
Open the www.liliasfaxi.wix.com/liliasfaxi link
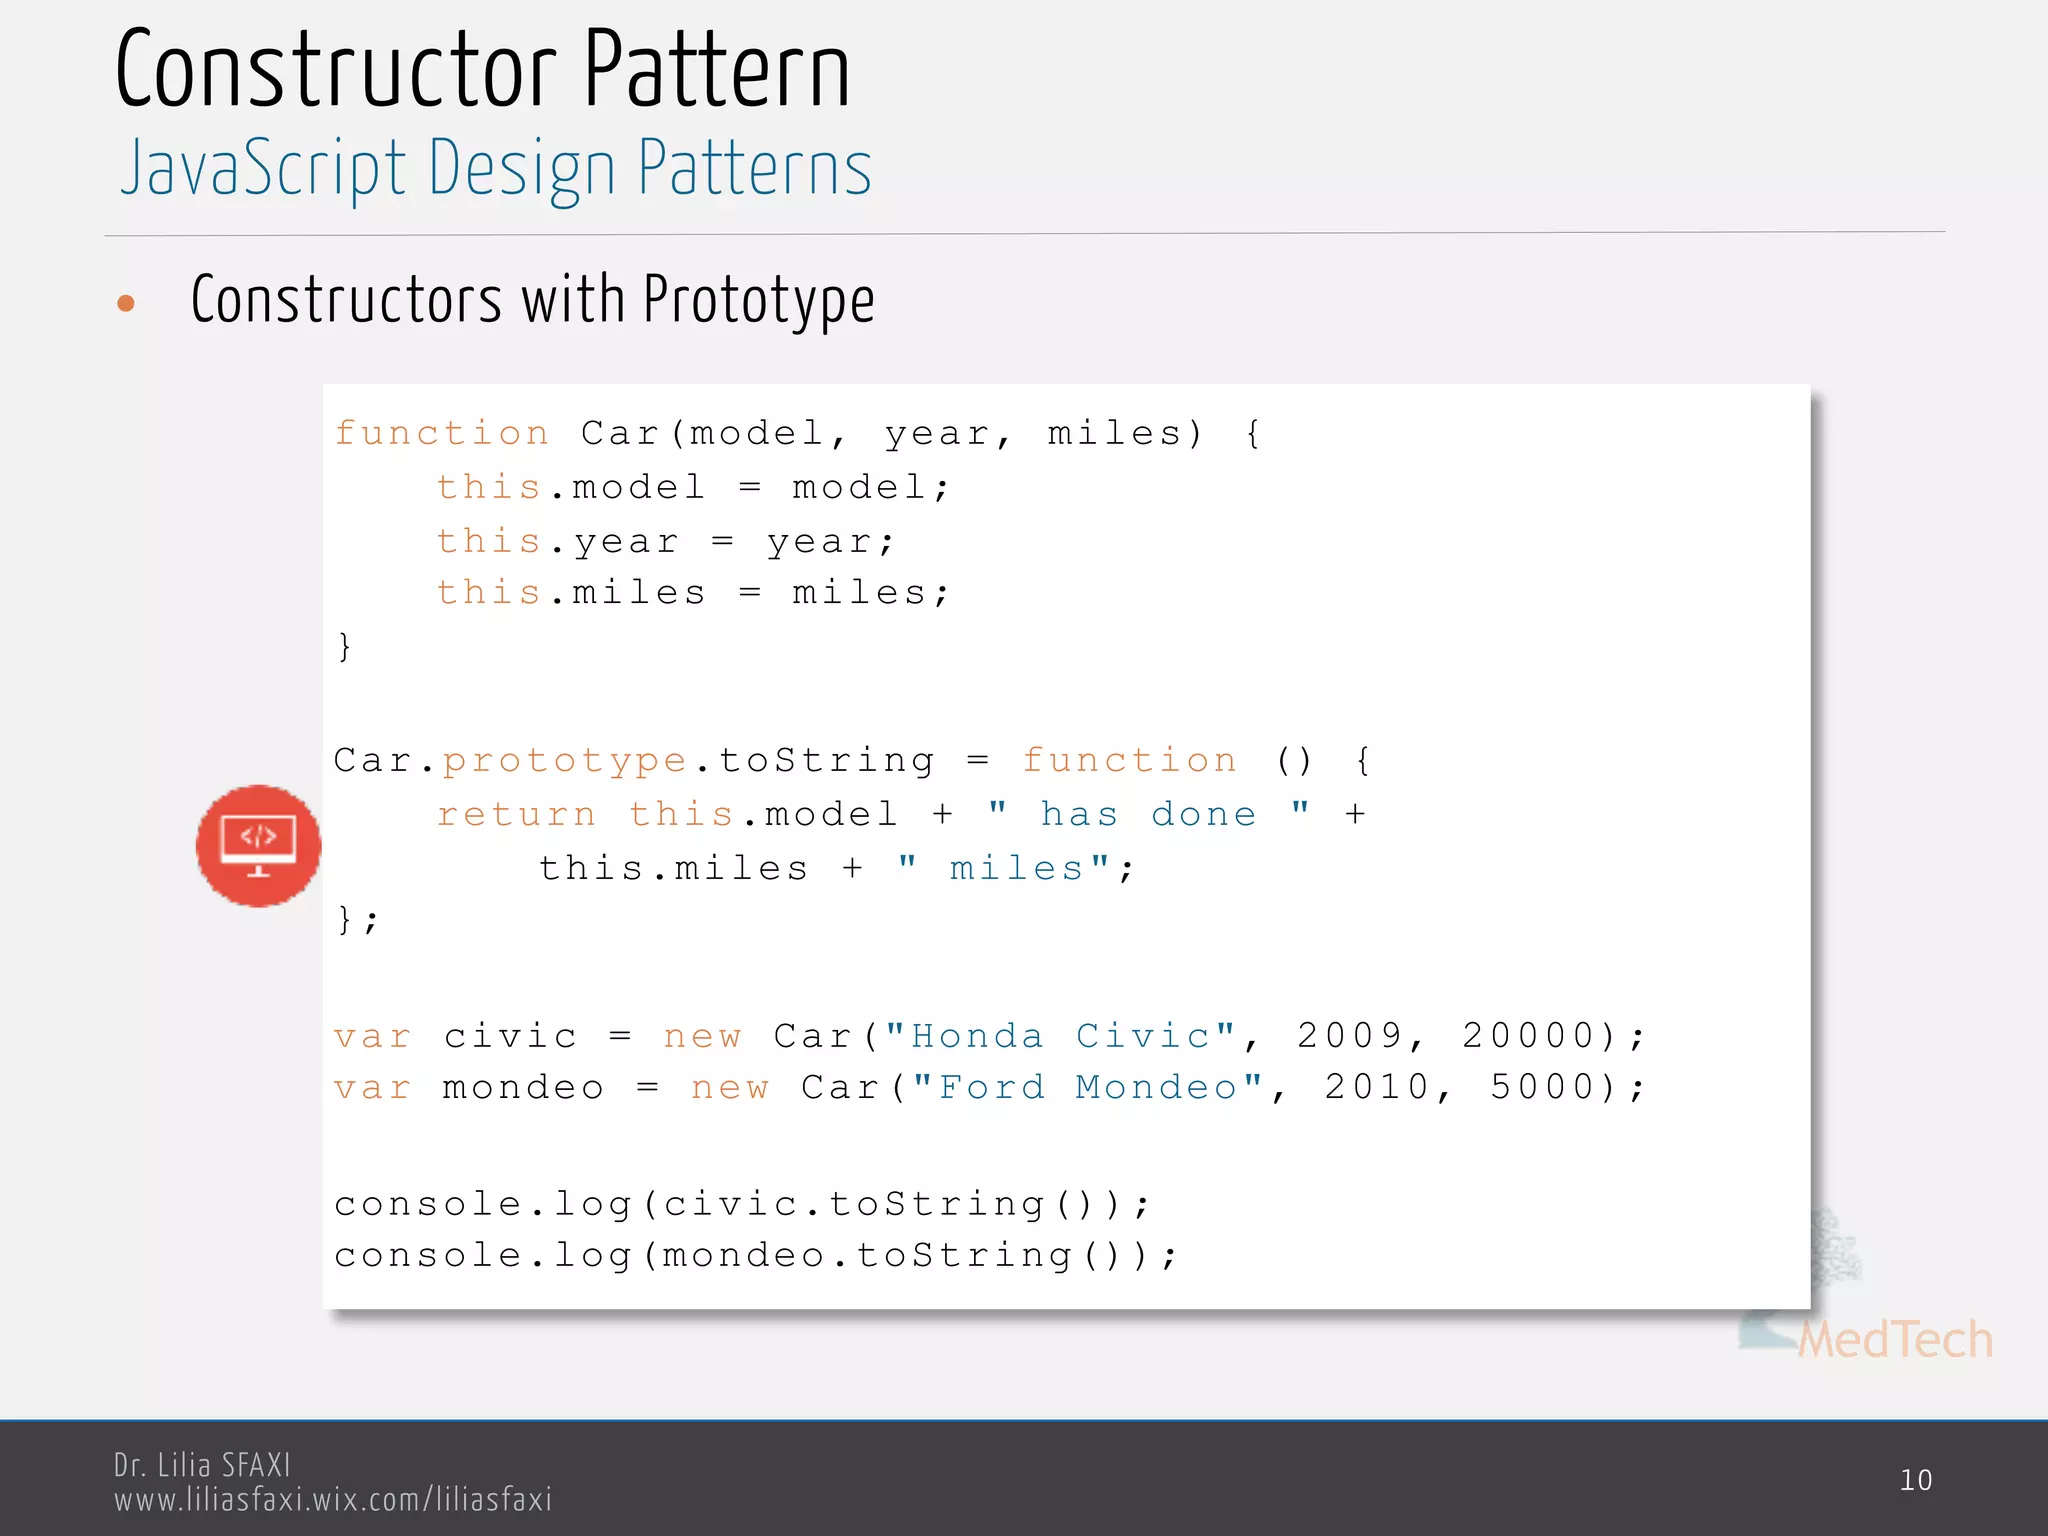(333, 1500)
